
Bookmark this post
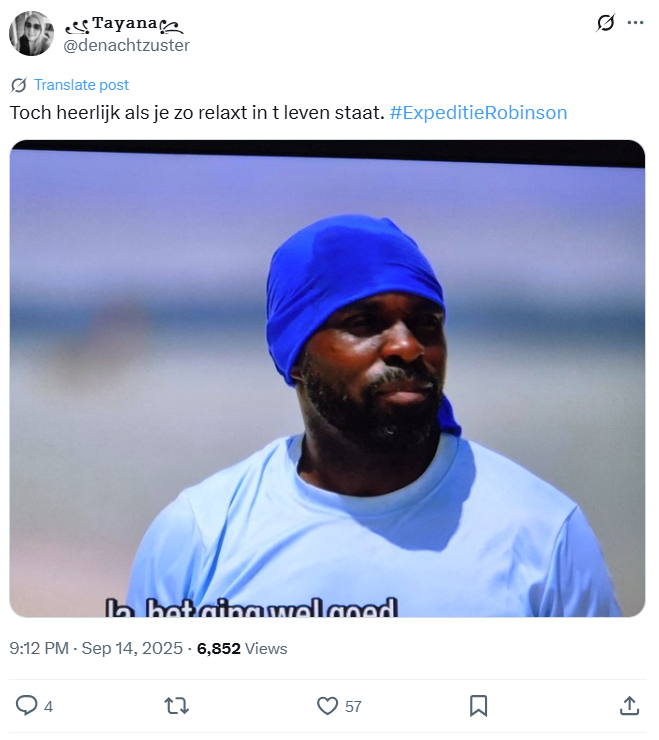pyautogui.click(x=478, y=706)
